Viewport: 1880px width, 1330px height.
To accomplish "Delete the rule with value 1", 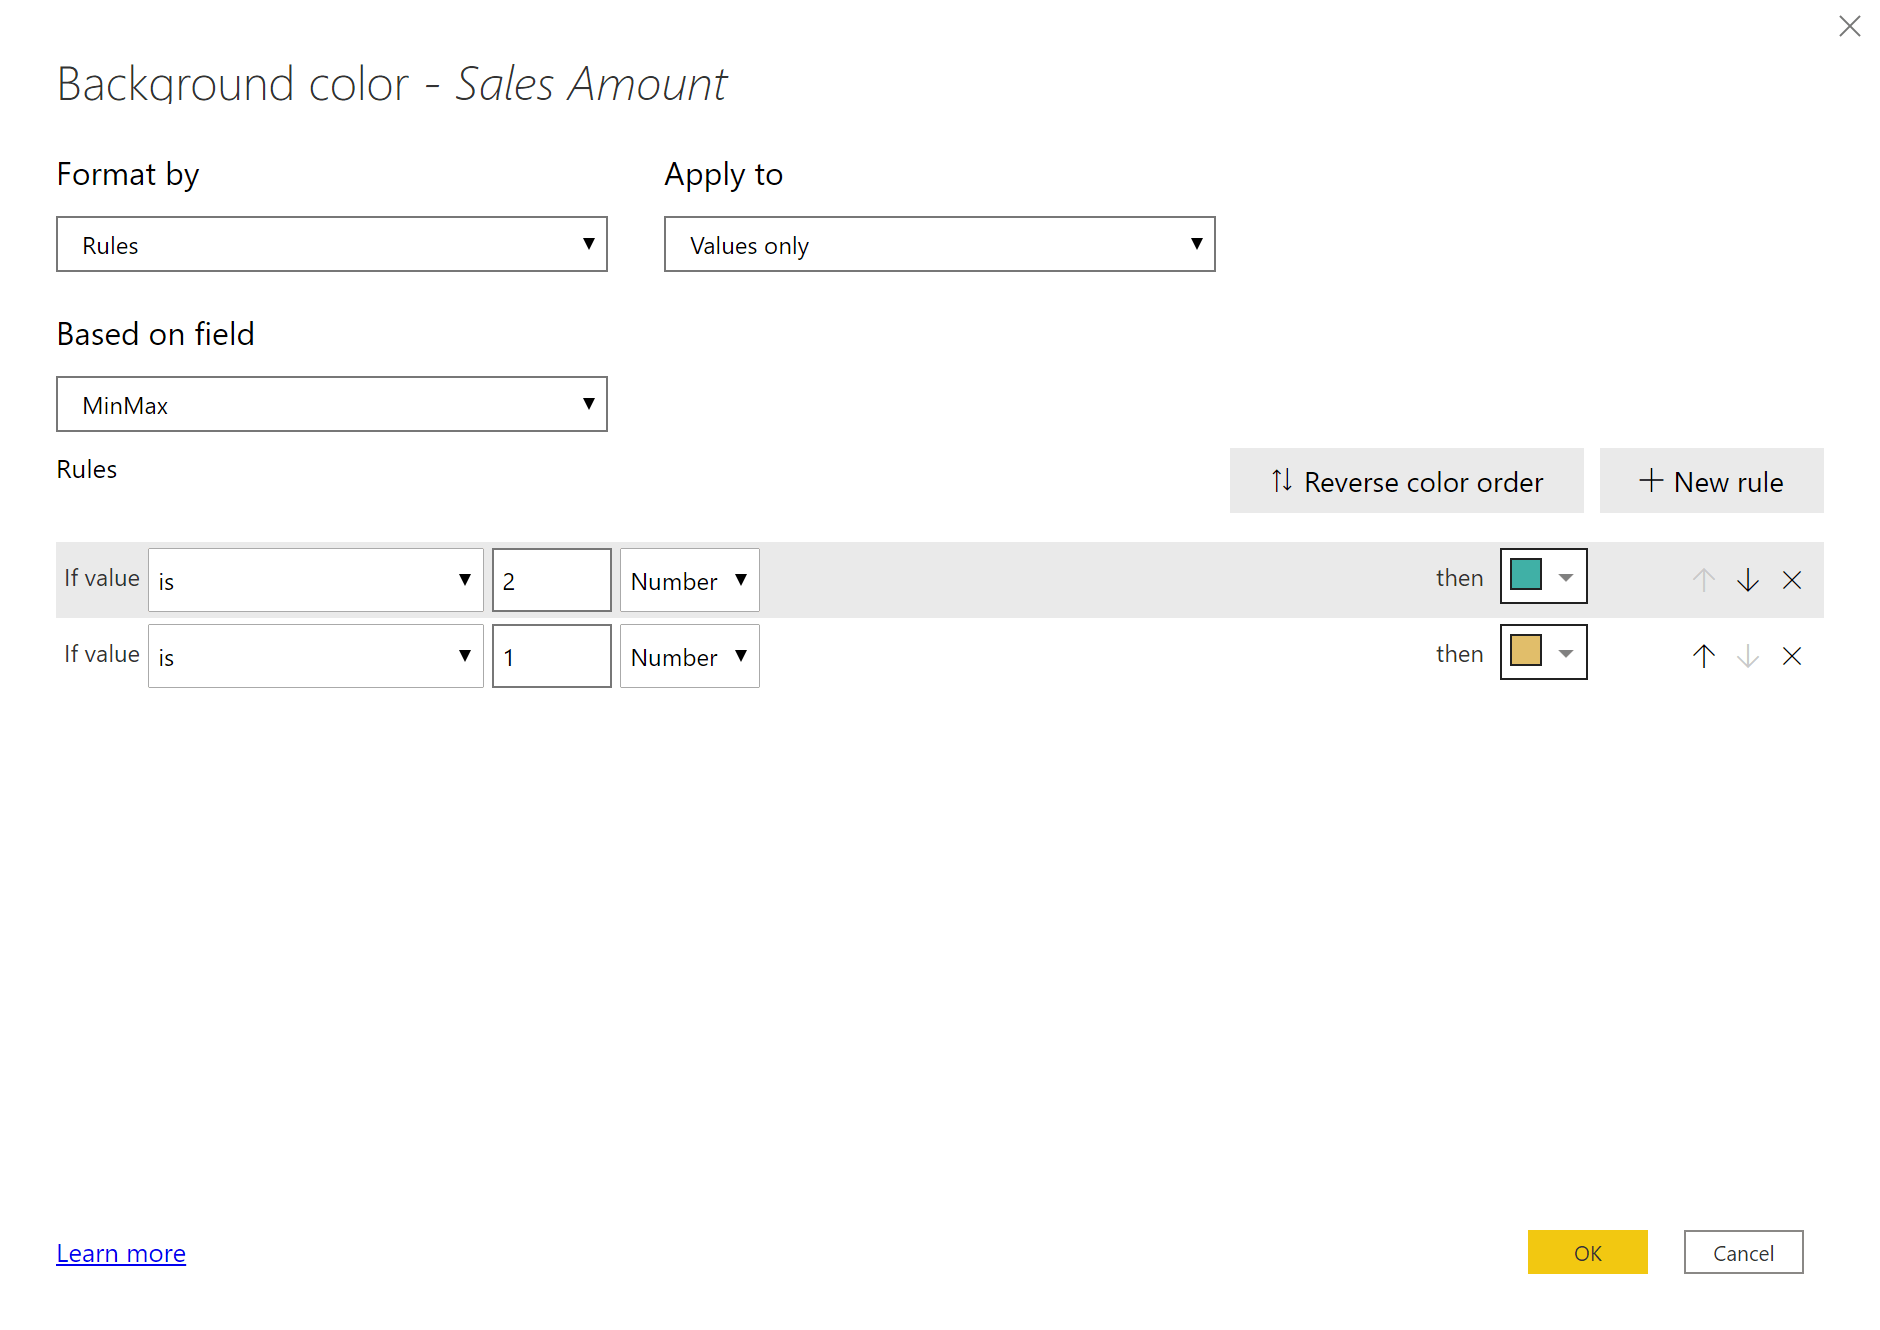I will pyautogui.click(x=1791, y=656).
